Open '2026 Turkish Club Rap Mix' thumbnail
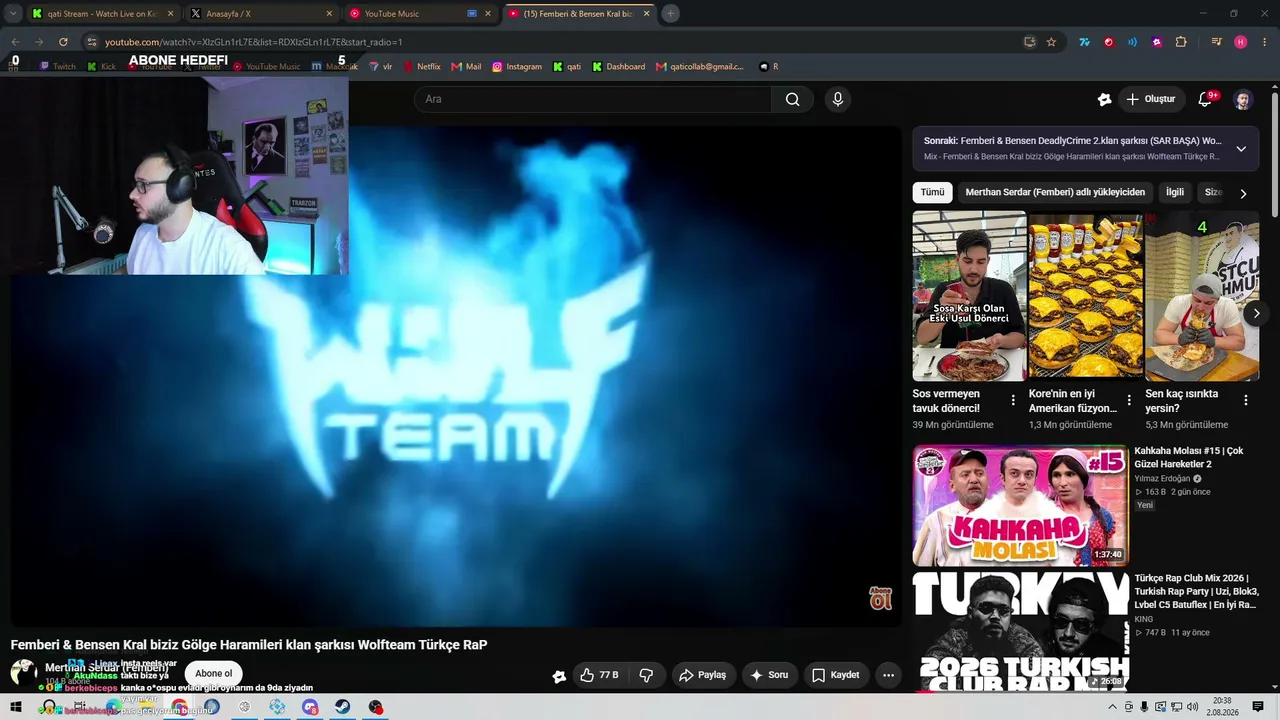1280x720 pixels. [x=1020, y=632]
